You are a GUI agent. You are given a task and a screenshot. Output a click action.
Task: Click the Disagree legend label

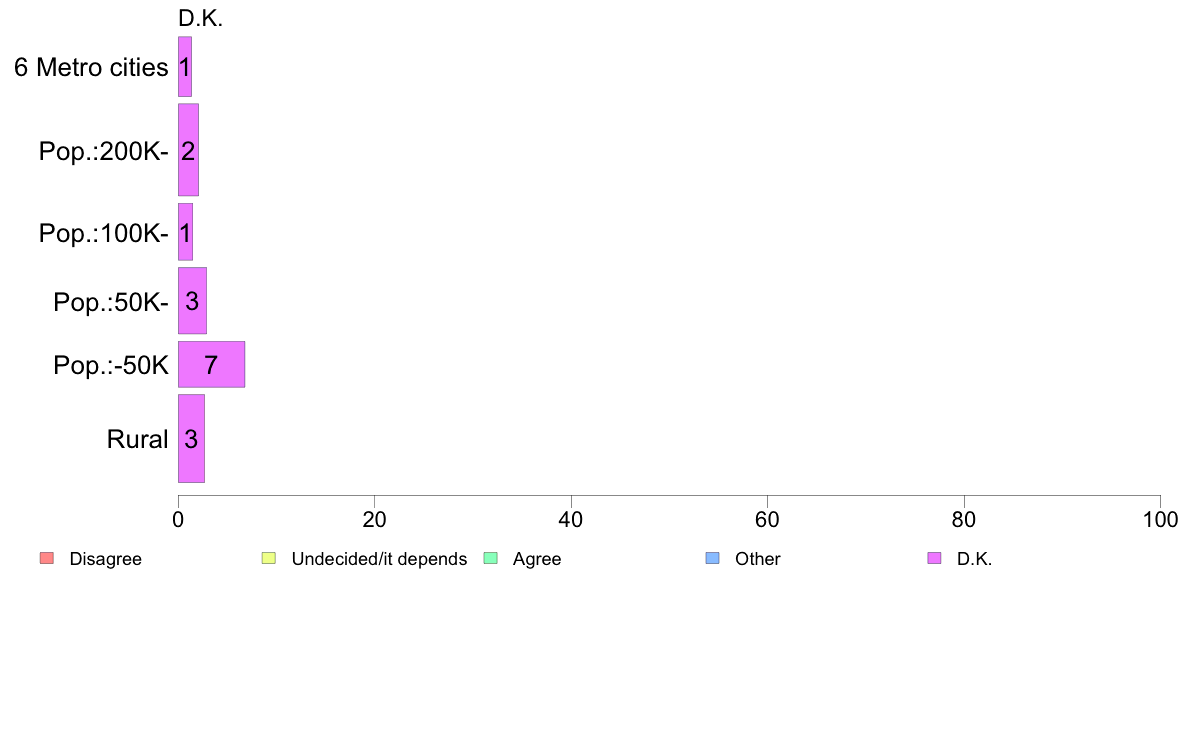pos(105,559)
